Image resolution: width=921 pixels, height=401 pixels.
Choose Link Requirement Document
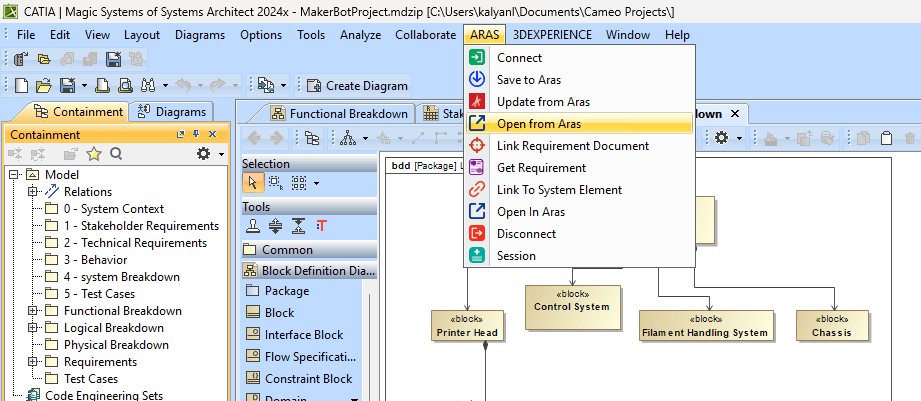(579, 146)
